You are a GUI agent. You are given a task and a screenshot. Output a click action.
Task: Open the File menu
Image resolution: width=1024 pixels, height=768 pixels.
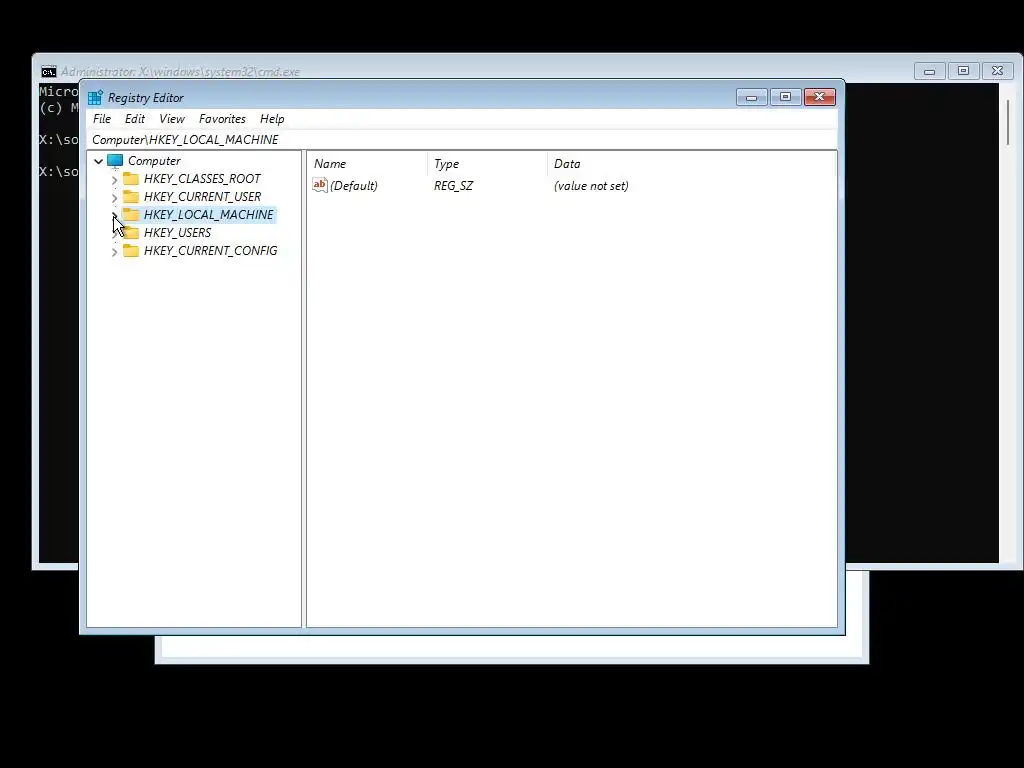tap(102, 119)
